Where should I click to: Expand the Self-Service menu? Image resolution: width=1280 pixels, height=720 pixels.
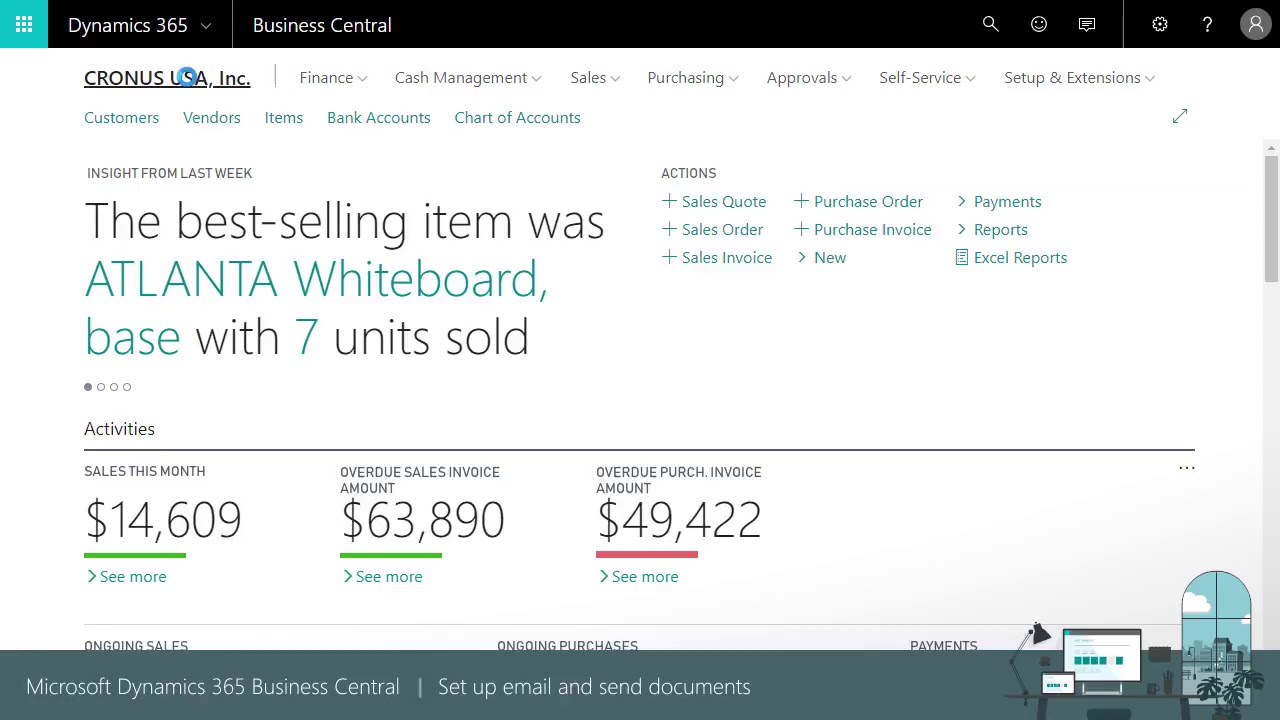pyautogui.click(x=927, y=77)
